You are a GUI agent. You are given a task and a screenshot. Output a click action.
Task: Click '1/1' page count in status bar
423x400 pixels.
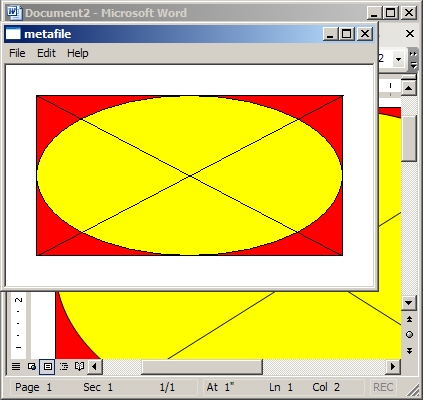click(x=167, y=387)
